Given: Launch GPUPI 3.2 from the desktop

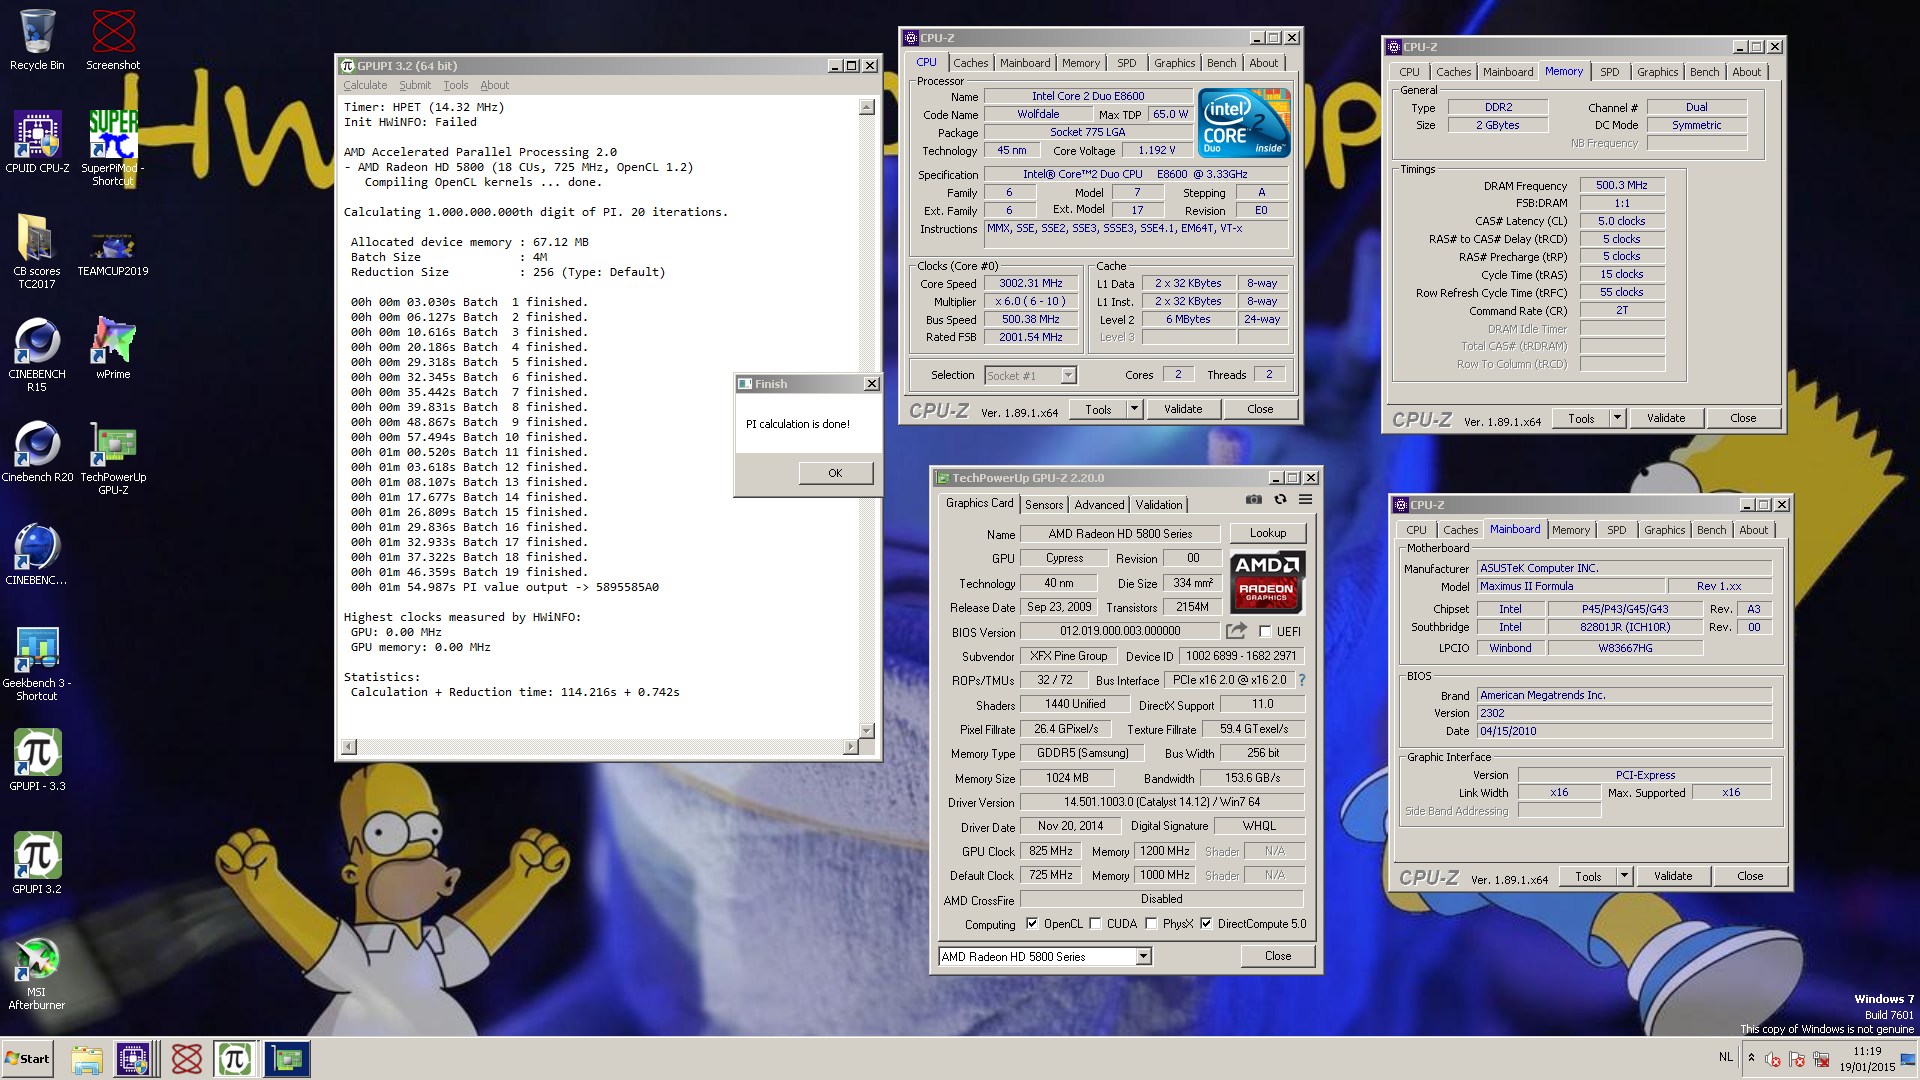Looking at the screenshot, I should [x=37, y=863].
